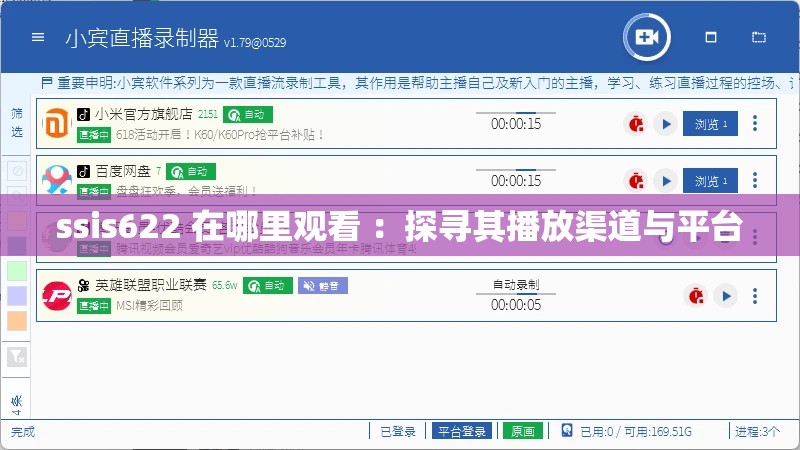The width and height of the screenshot is (800, 450).
Task: Click the 已登录 status entry
Action: click(x=398, y=432)
